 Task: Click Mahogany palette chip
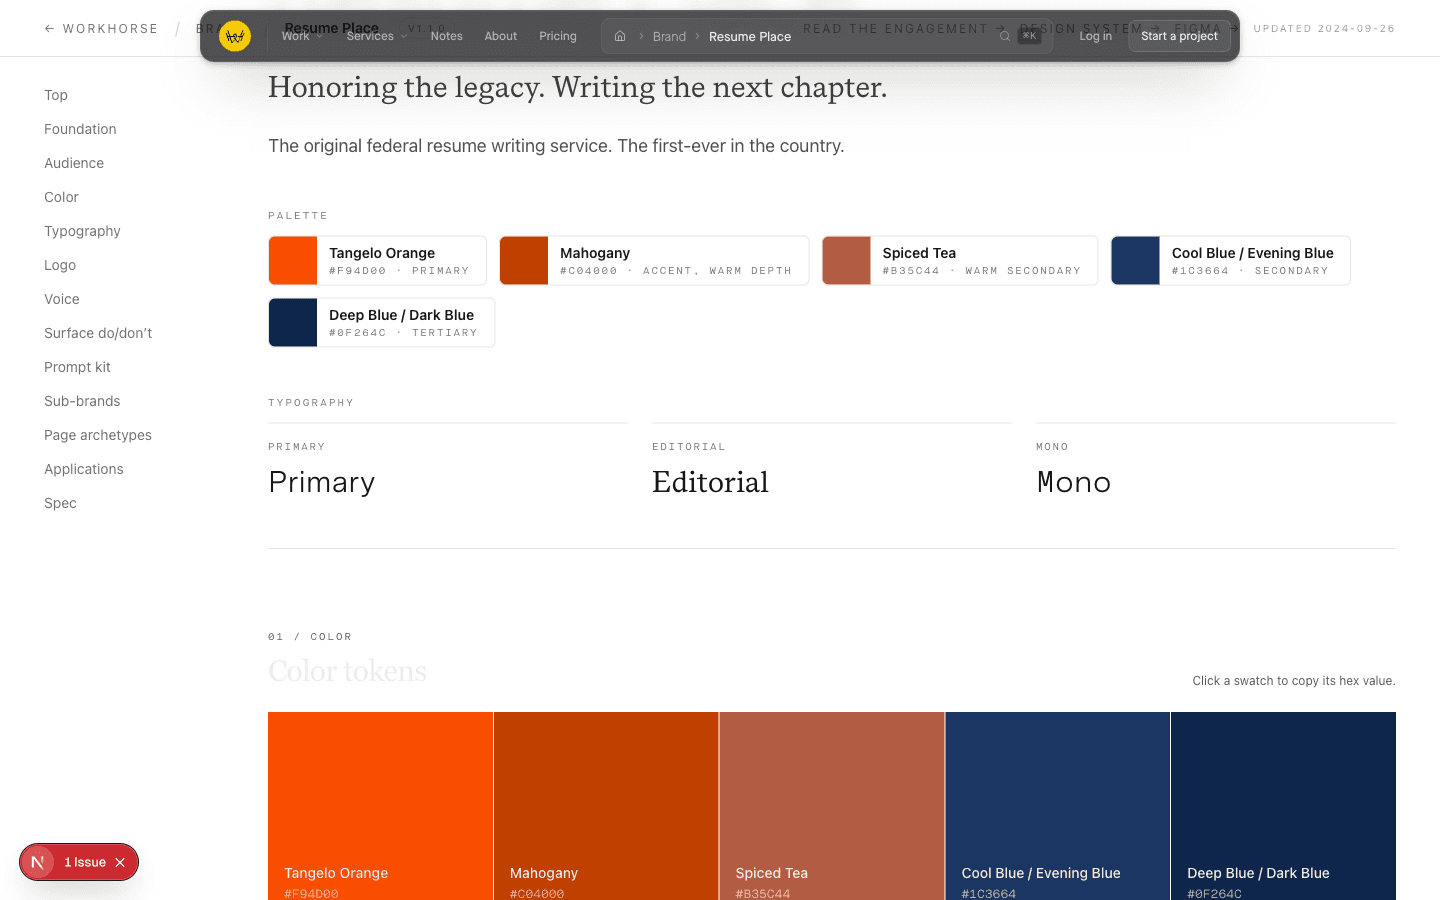click(x=654, y=261)
